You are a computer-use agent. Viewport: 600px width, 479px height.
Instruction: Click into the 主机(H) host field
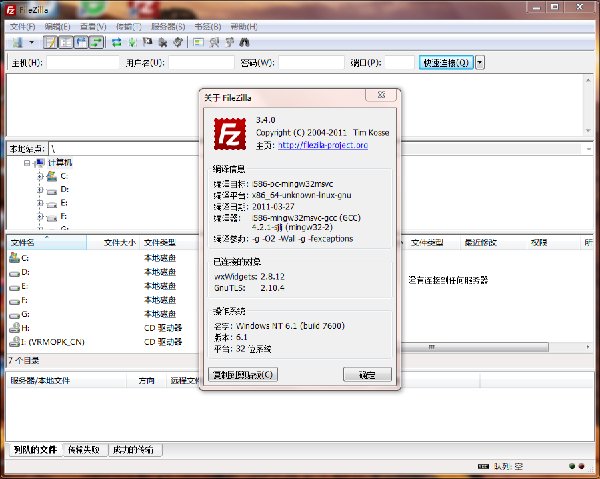(83, 63)
